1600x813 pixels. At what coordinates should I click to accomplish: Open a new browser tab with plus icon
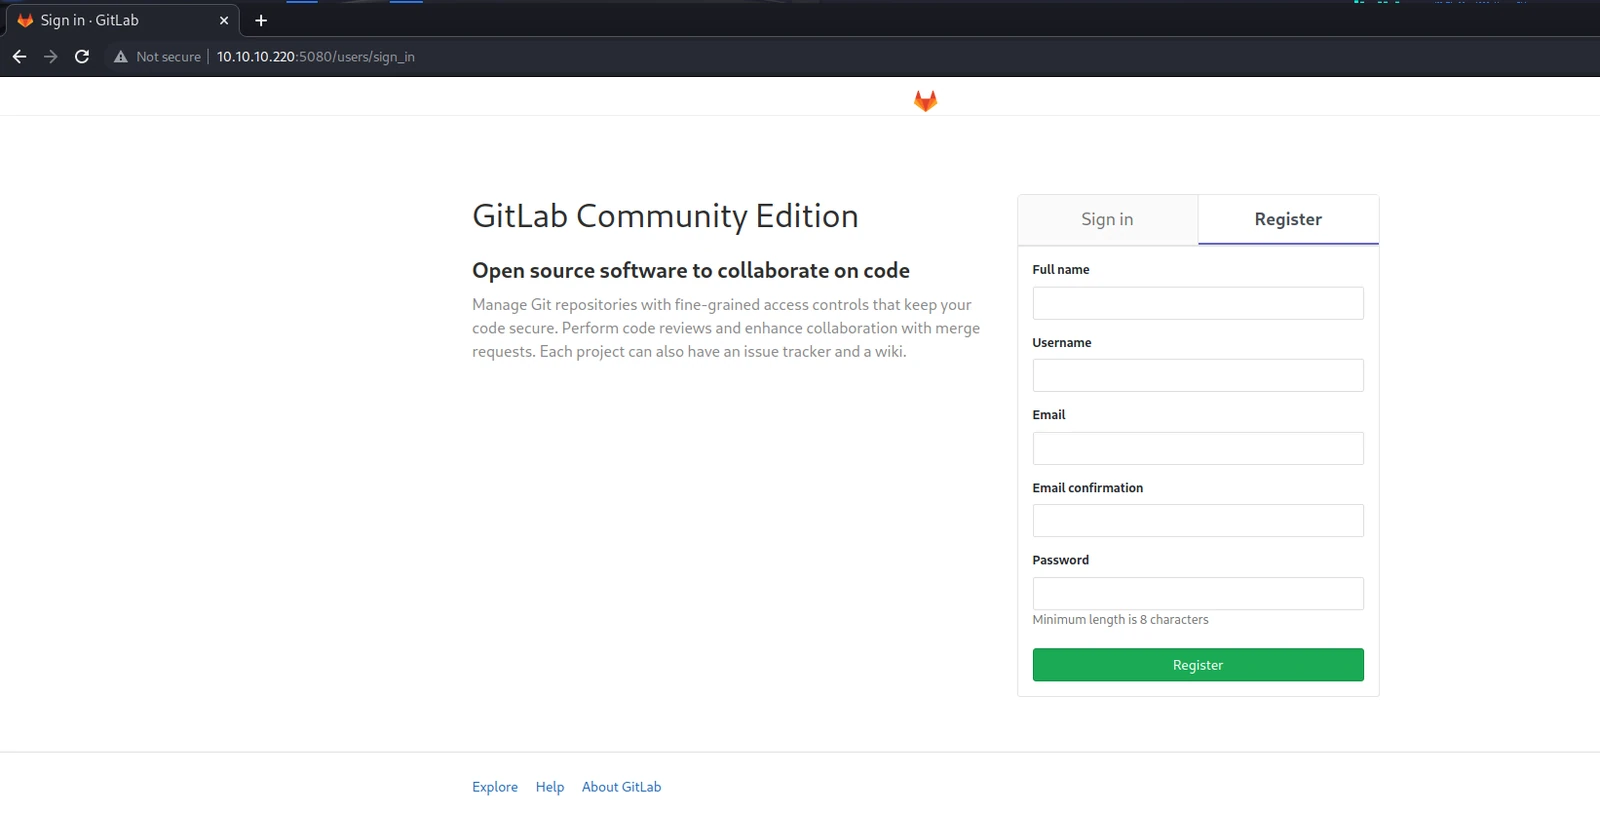point(261,20)
